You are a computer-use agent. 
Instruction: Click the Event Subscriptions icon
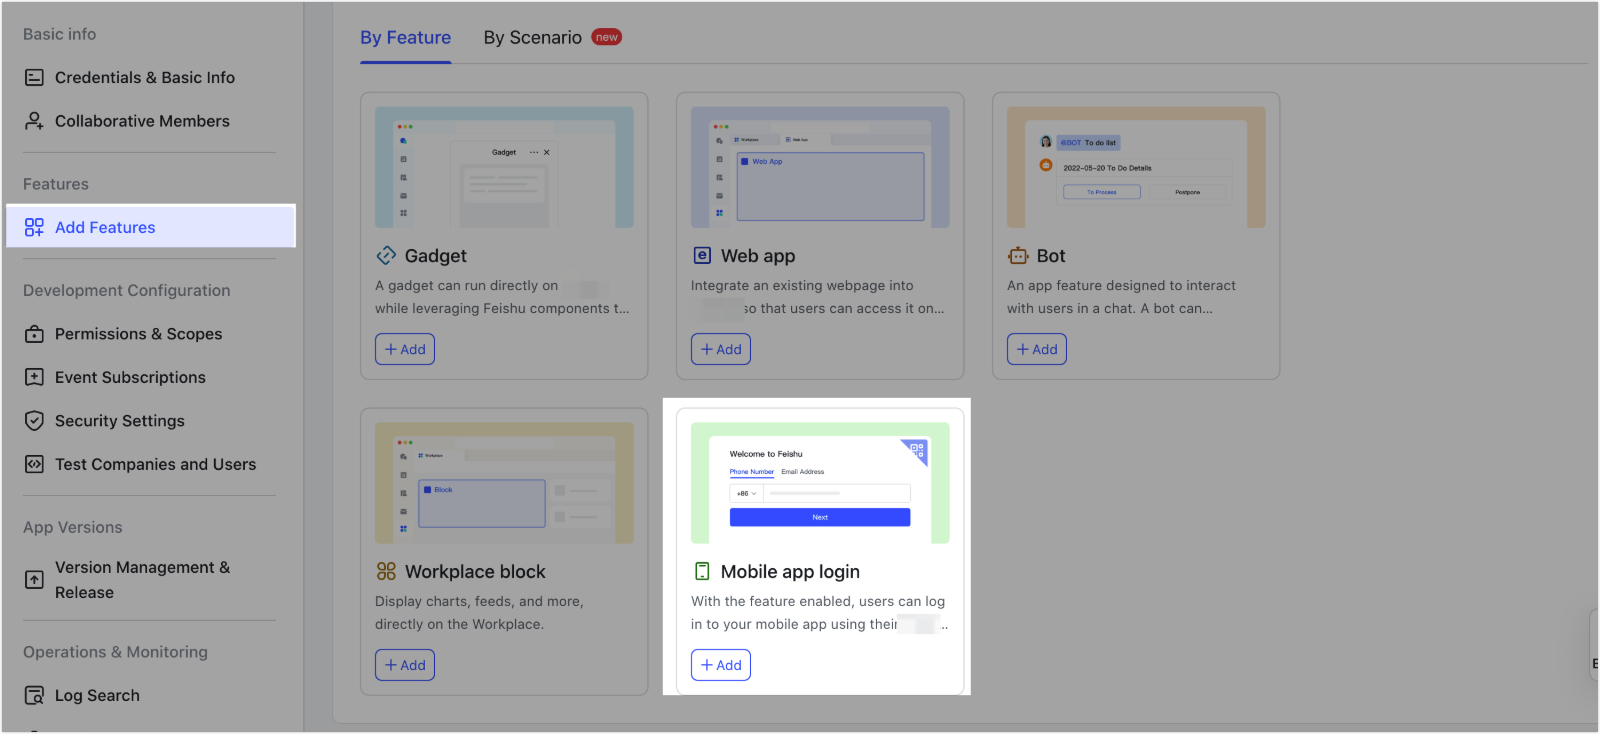[x=34, y=377]
